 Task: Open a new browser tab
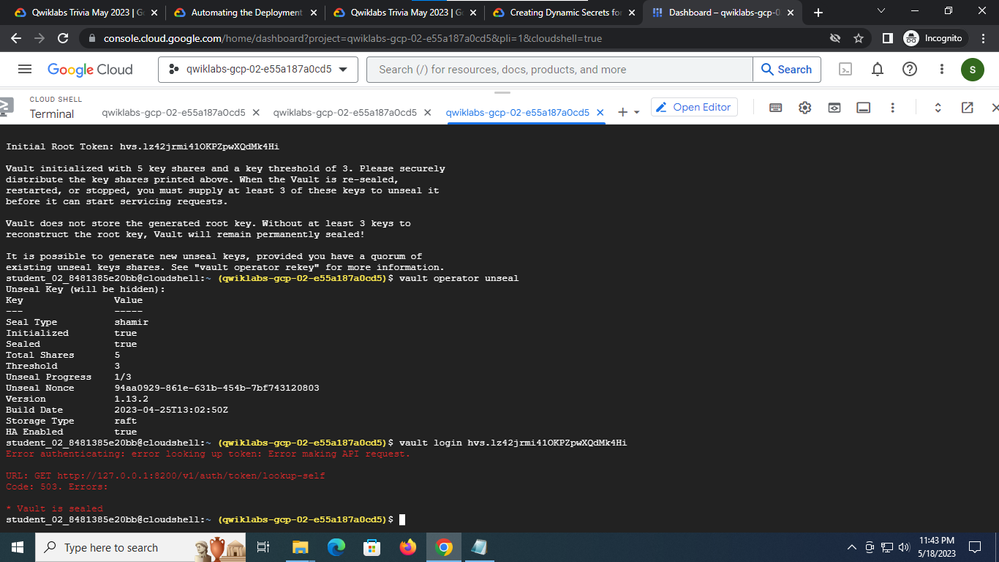point(818,13)
